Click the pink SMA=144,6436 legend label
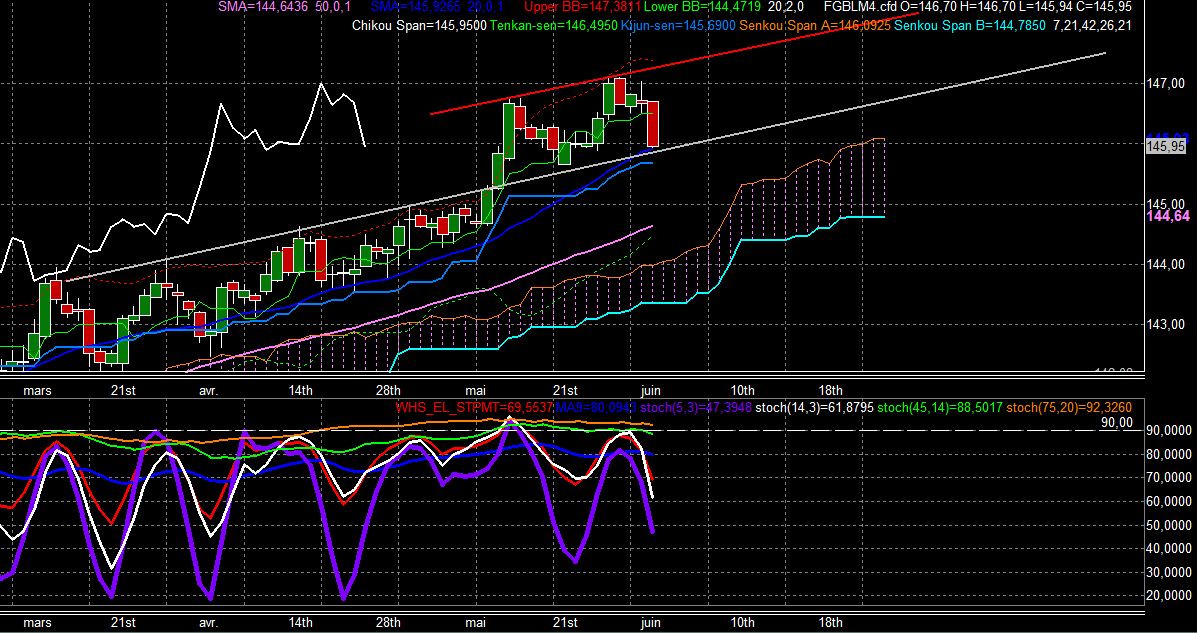Screen dimensions: 1197x633 [x=264, y=6]
